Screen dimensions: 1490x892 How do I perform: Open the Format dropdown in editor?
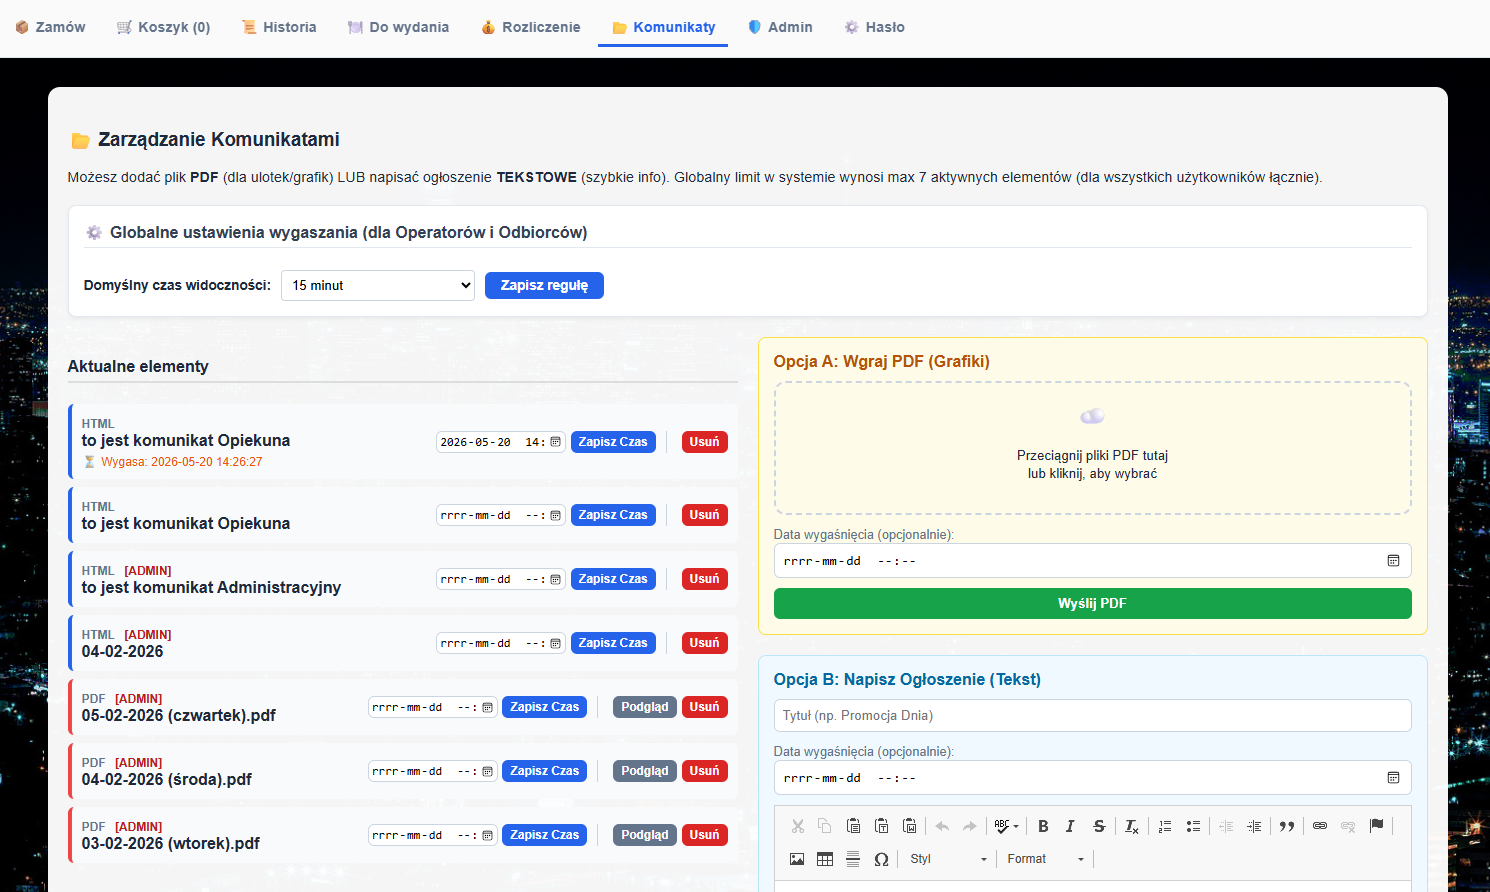click(1045, 859)
